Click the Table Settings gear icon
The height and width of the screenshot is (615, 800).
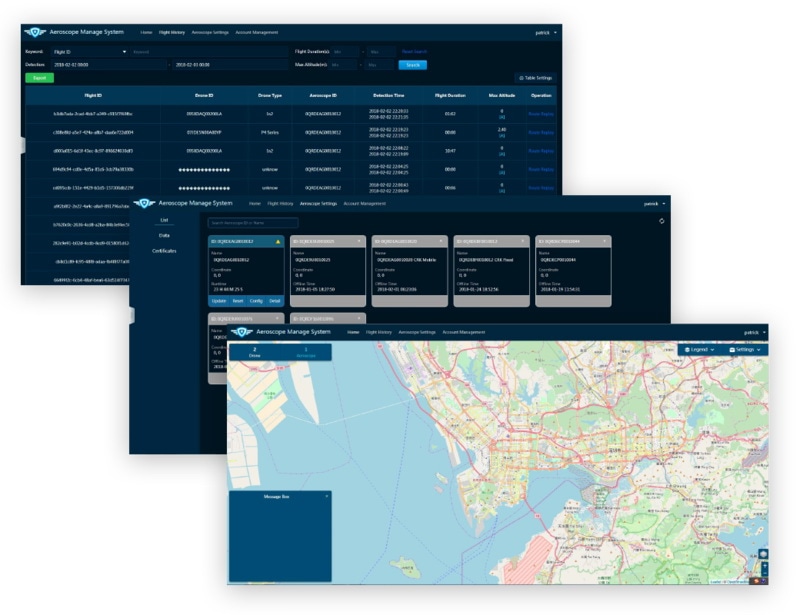520,77
